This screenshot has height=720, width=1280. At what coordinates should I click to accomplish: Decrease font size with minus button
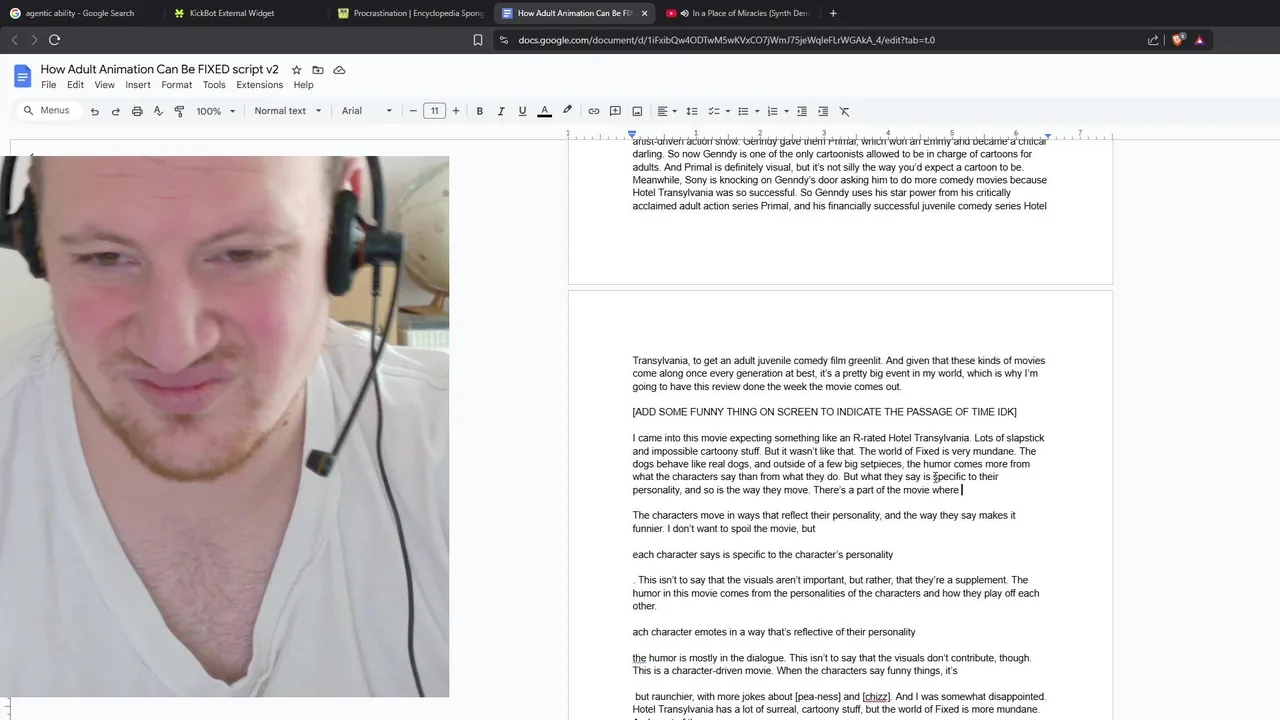click(413, 111)
